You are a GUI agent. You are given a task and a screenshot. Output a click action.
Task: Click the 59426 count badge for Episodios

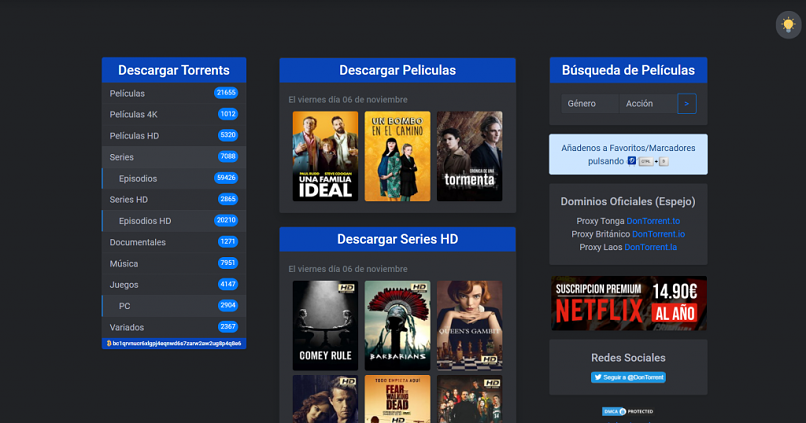(x=226, y=178)
